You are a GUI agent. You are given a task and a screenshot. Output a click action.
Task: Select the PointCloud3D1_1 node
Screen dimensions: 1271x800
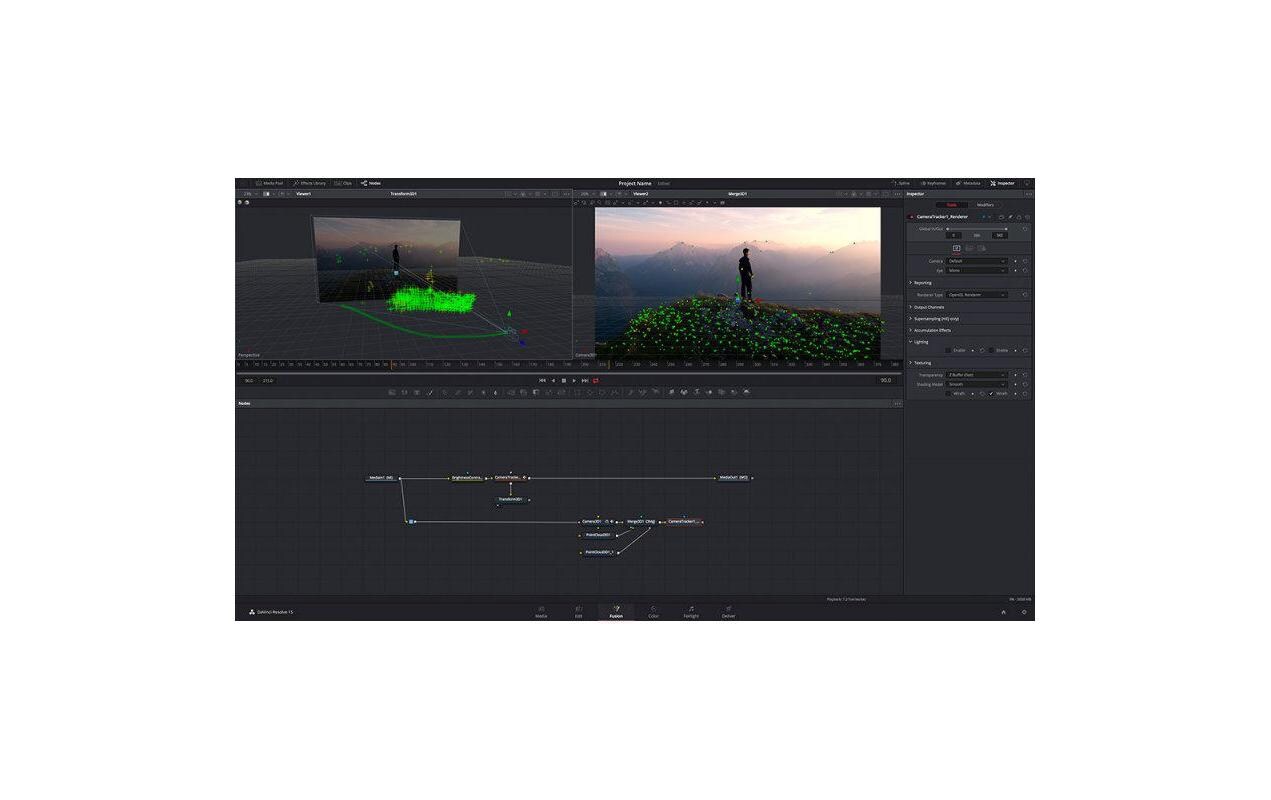(599, 552)
